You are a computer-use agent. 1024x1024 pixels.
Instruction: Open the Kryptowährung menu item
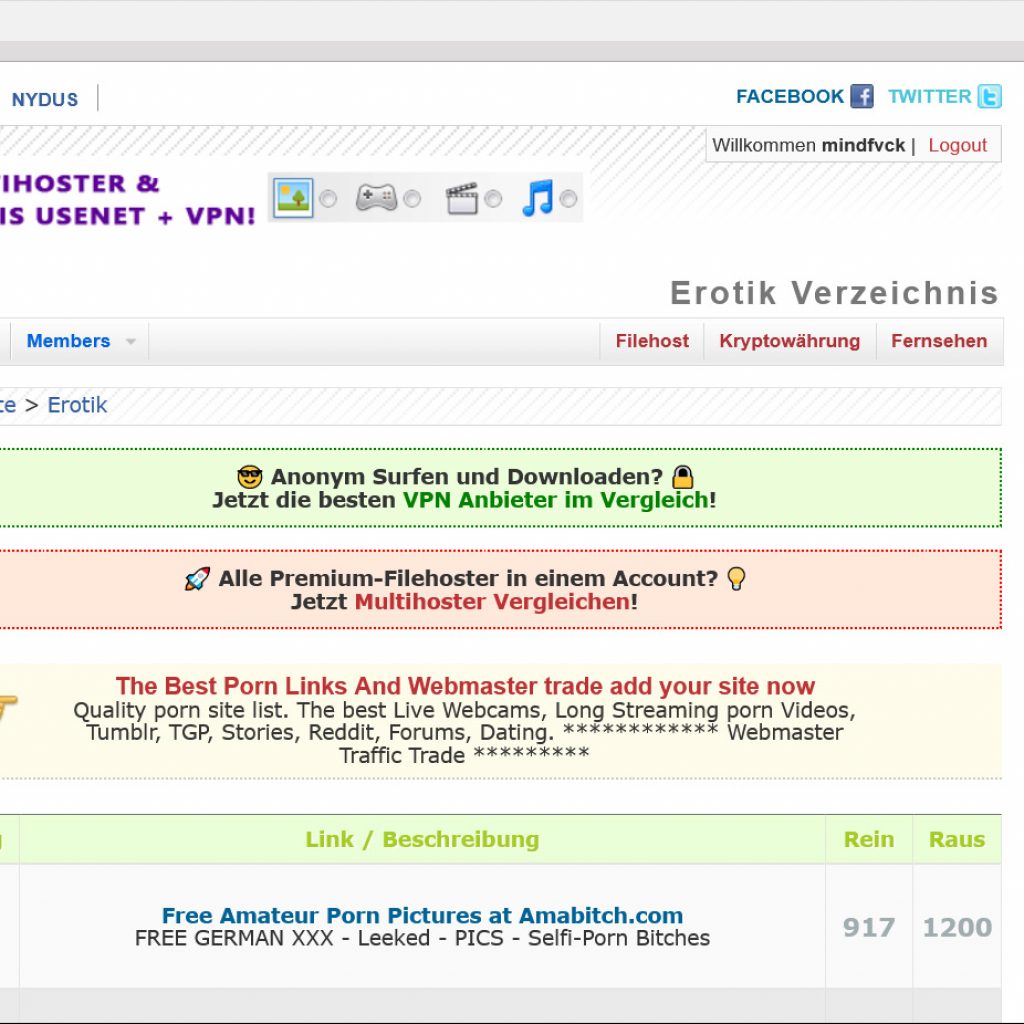789,341
